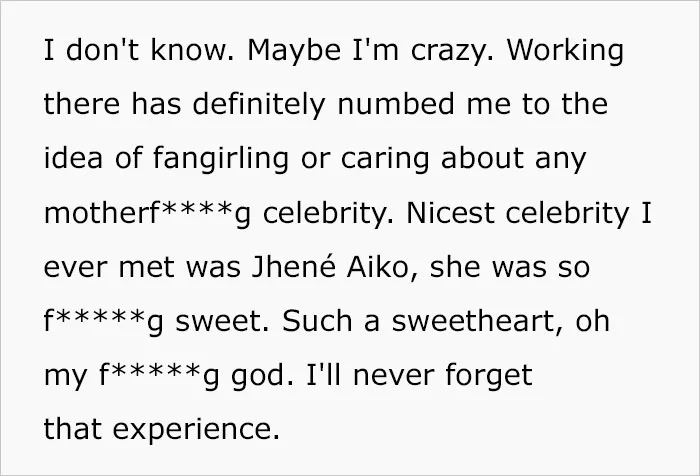Image resolution: width=700 pixels, height=476 pixels.
Task: Click the word "numbed"
Action: pos(396,104)
